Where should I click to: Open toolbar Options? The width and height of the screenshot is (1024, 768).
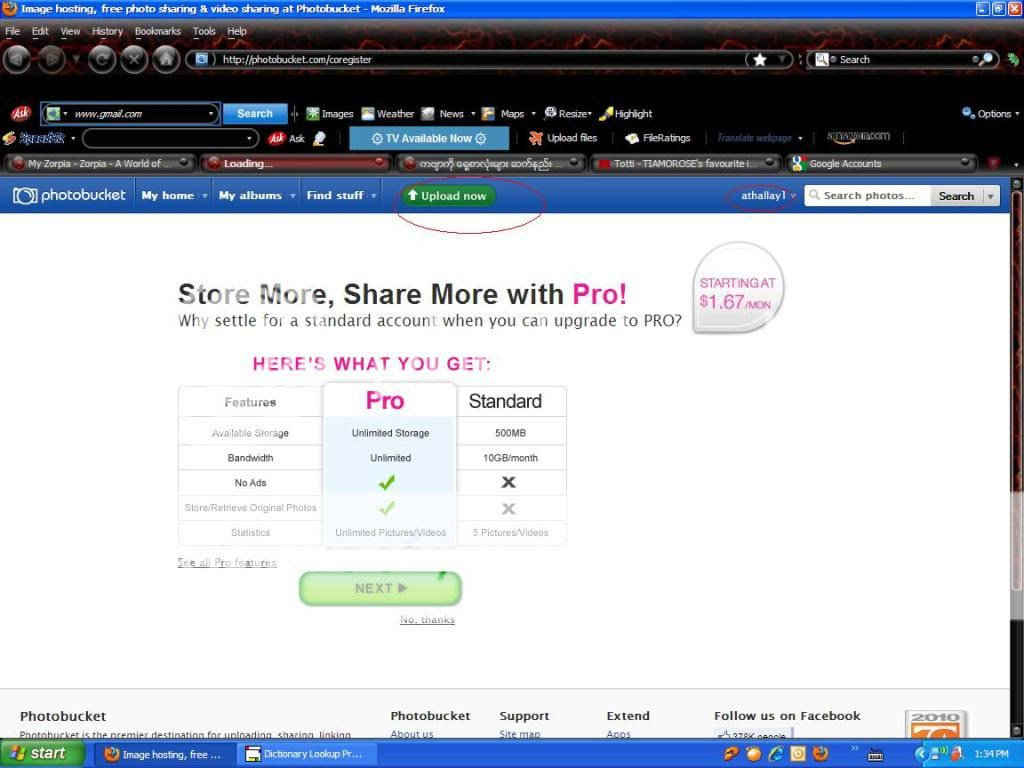click(990, 114)
